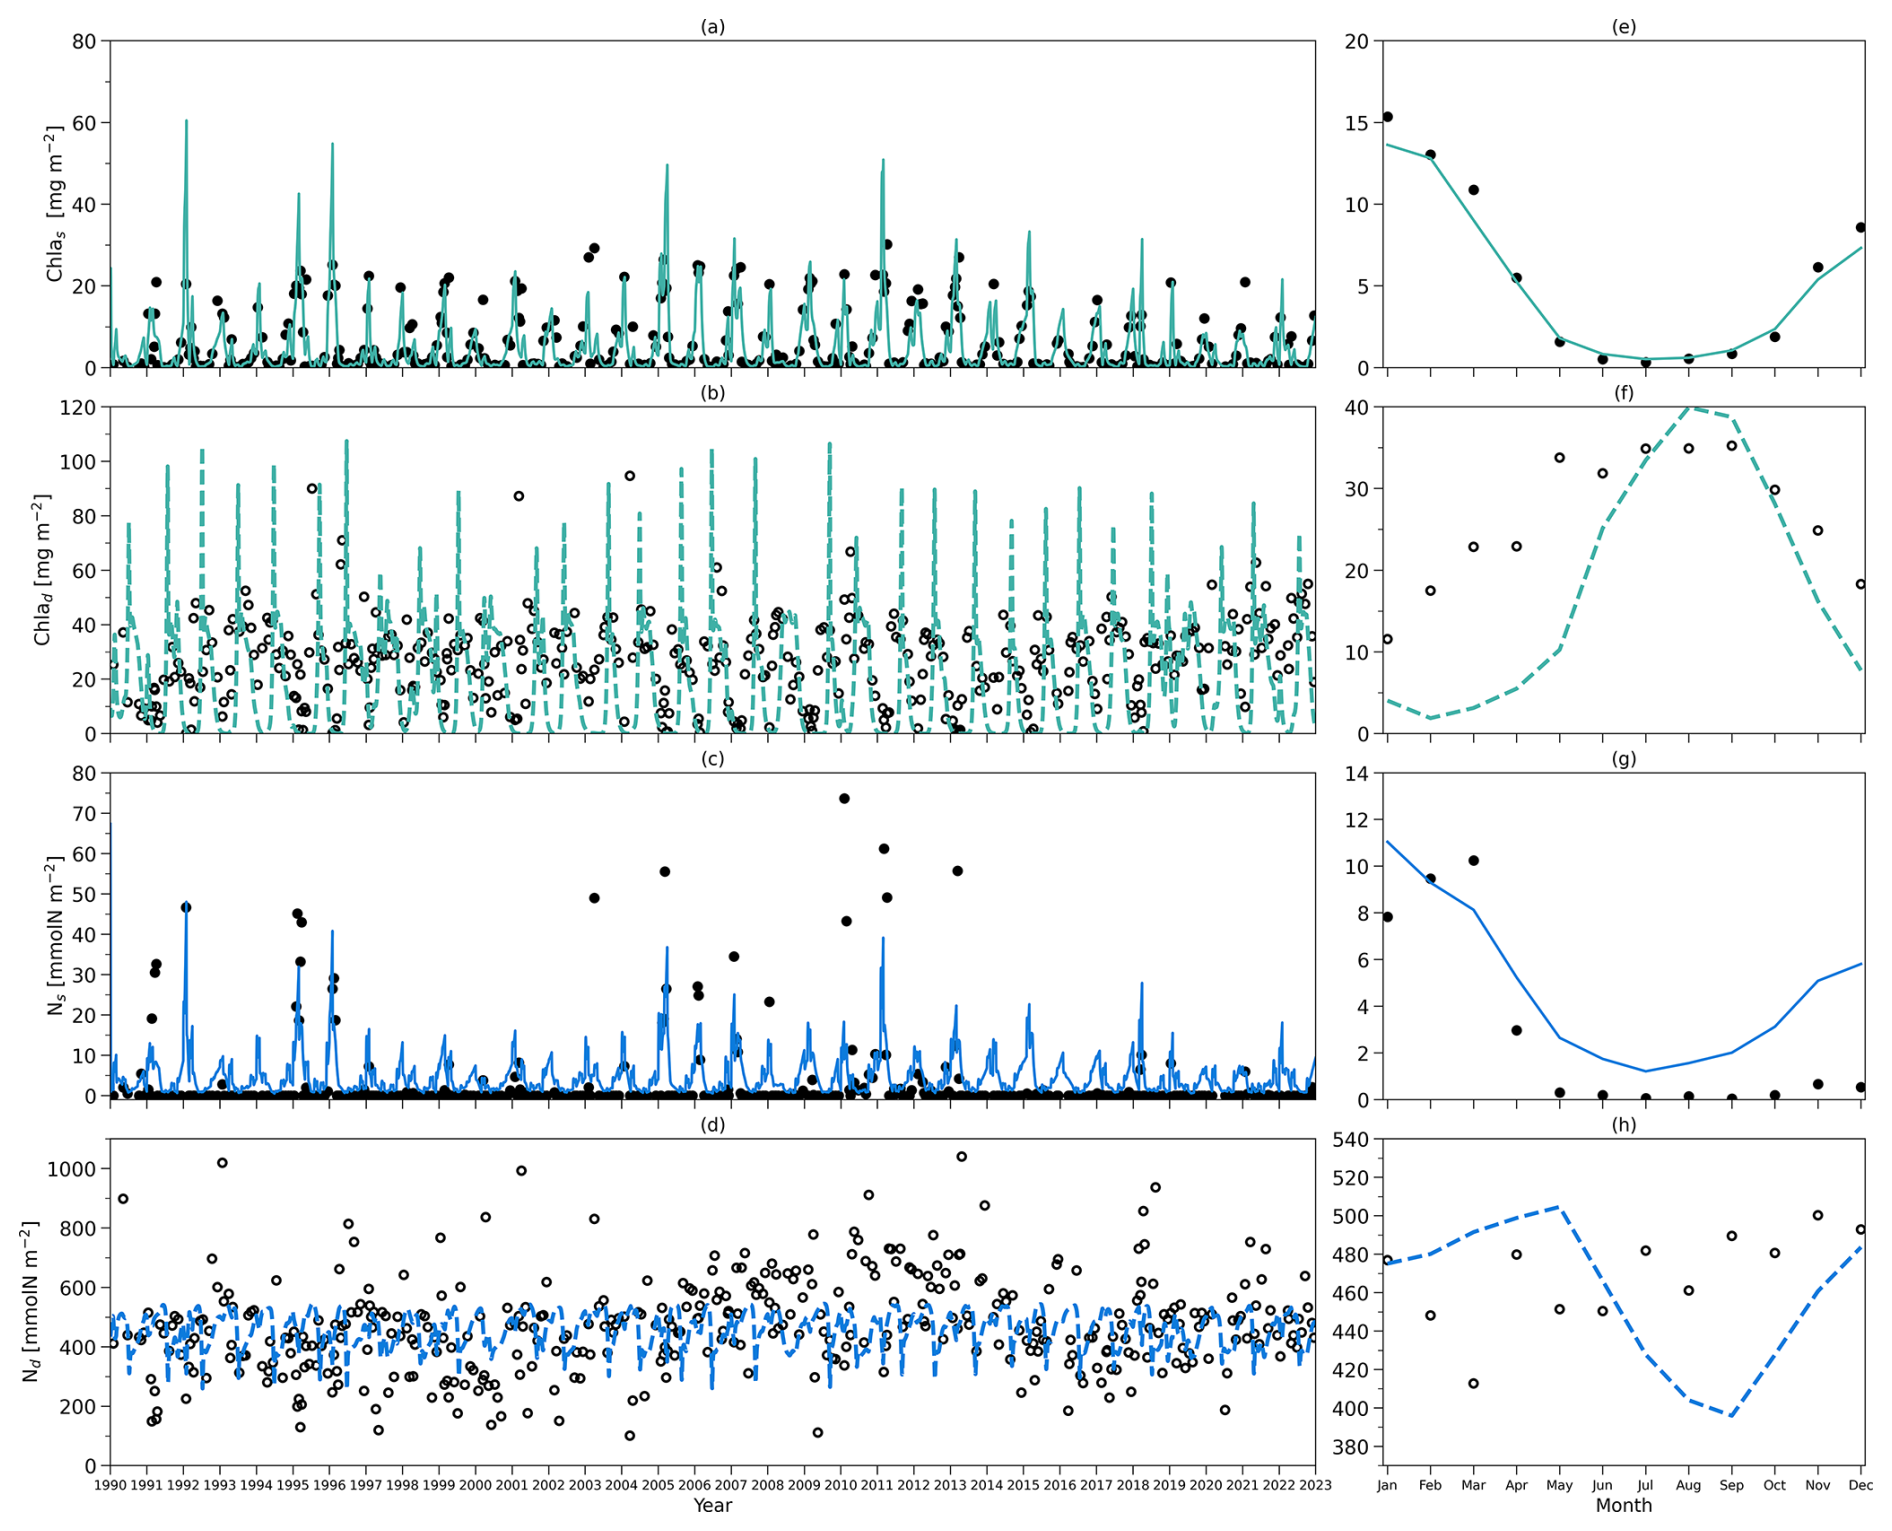Viewport: 1892px width, 1531px height.
Task: Click the panel (b) title label
Action: click(712, 393)
